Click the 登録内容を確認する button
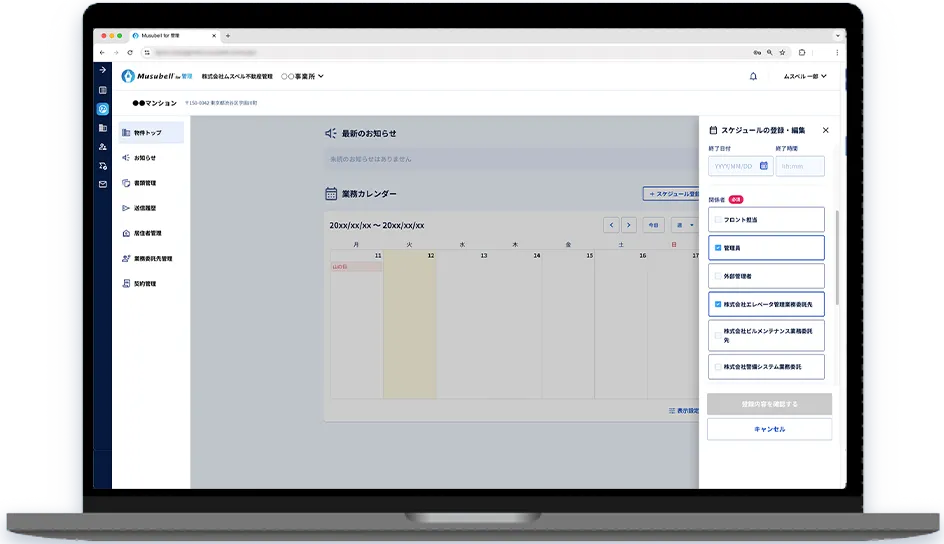 pyautogui.click(x=769, y=404)
